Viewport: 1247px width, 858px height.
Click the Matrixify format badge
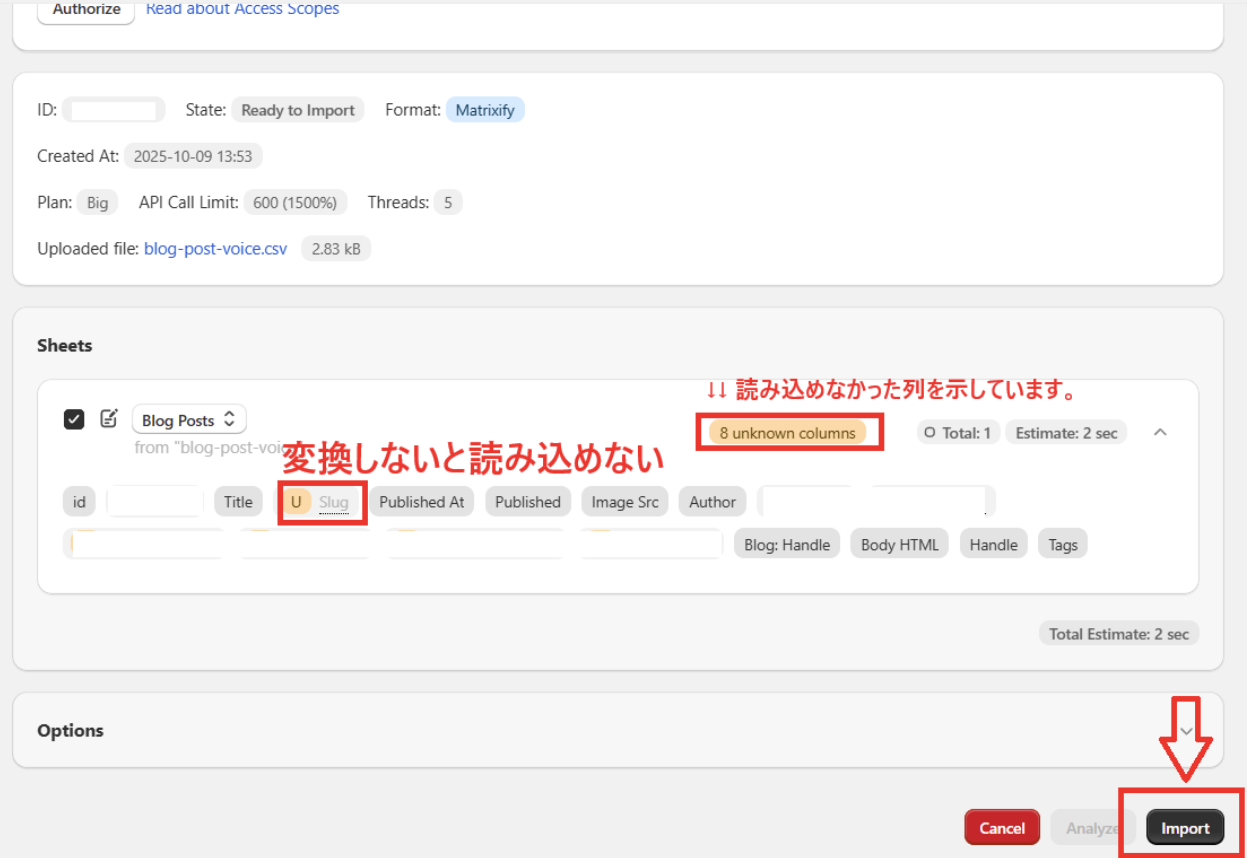[485, 110]
